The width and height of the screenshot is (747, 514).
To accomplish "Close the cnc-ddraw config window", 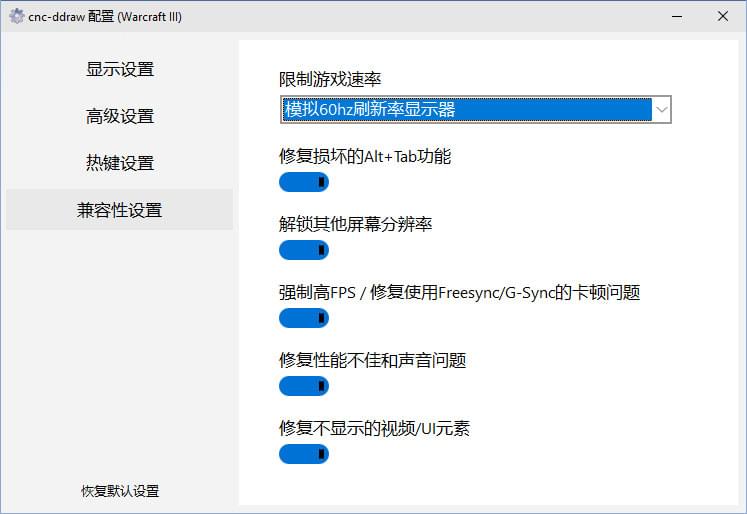I will pos(723,17).
